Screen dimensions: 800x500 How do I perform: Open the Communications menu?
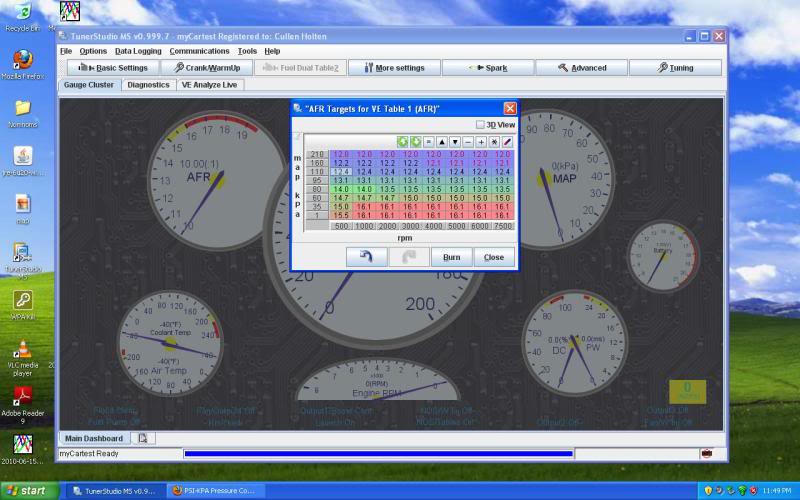(x=199, y=51)
